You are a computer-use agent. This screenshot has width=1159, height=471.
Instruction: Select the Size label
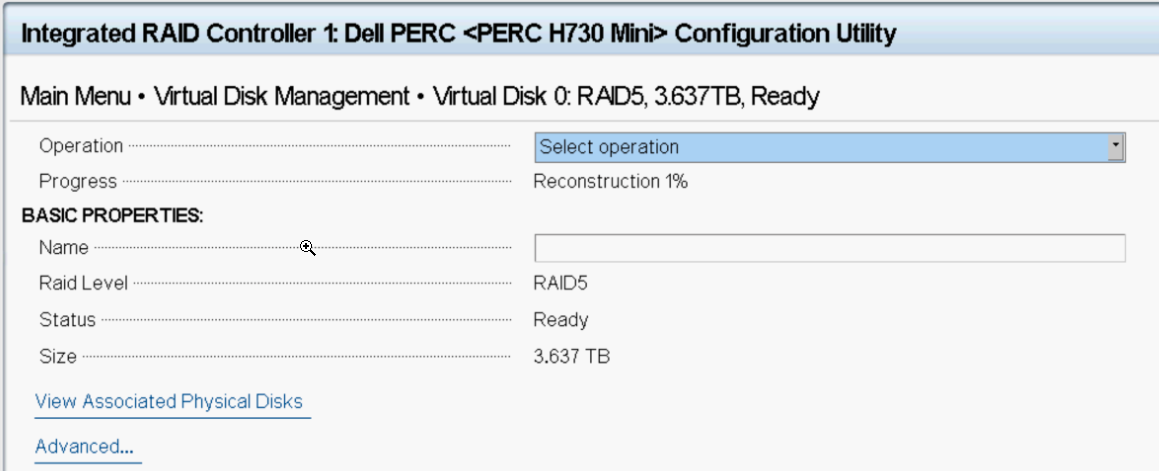coord(58,357)
